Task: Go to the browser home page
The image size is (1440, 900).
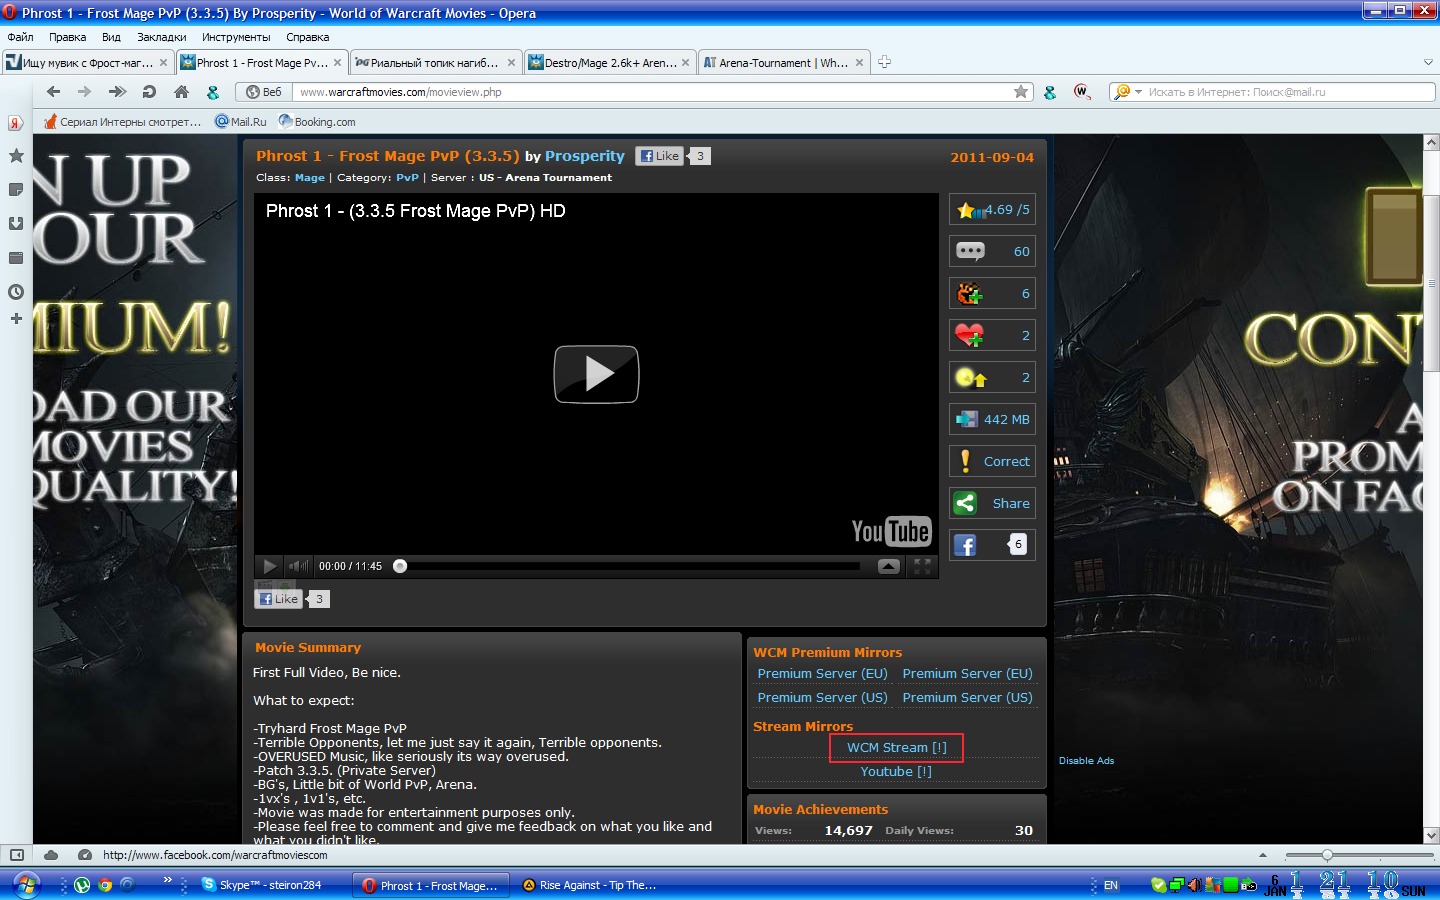Action: pos(181,92)
